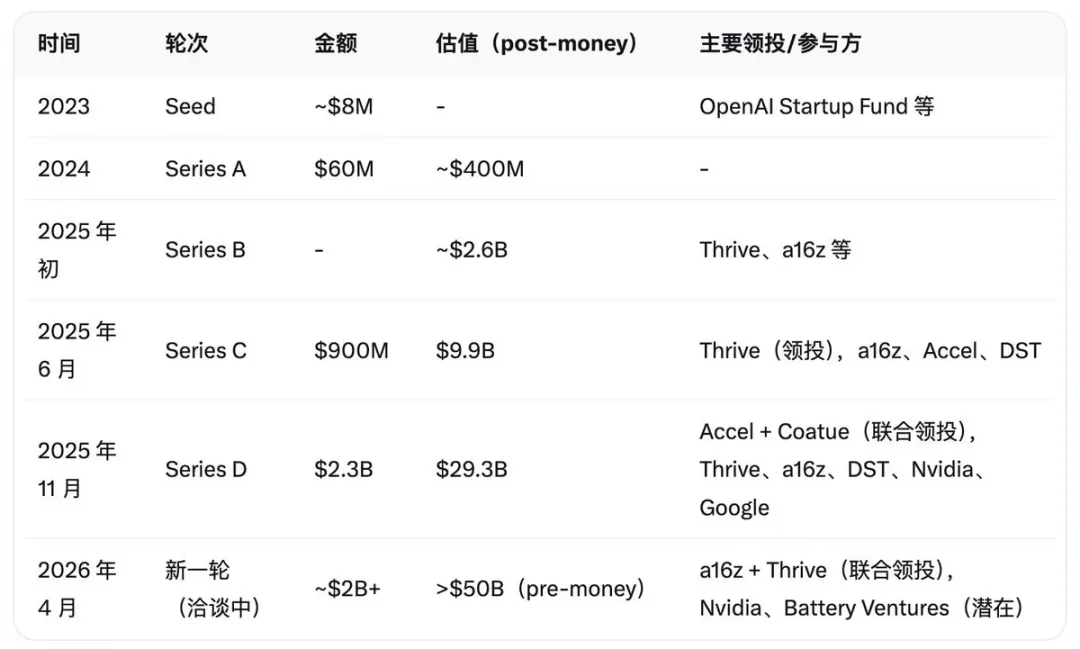Click the Series B round cell
This screenshot has width=1080, height=649.
(x=205, y=249)
